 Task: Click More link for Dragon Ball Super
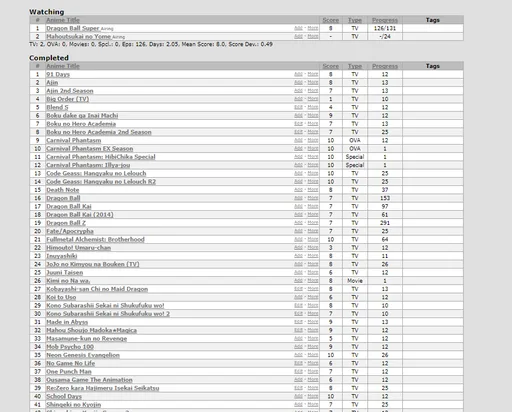point(313,28)
